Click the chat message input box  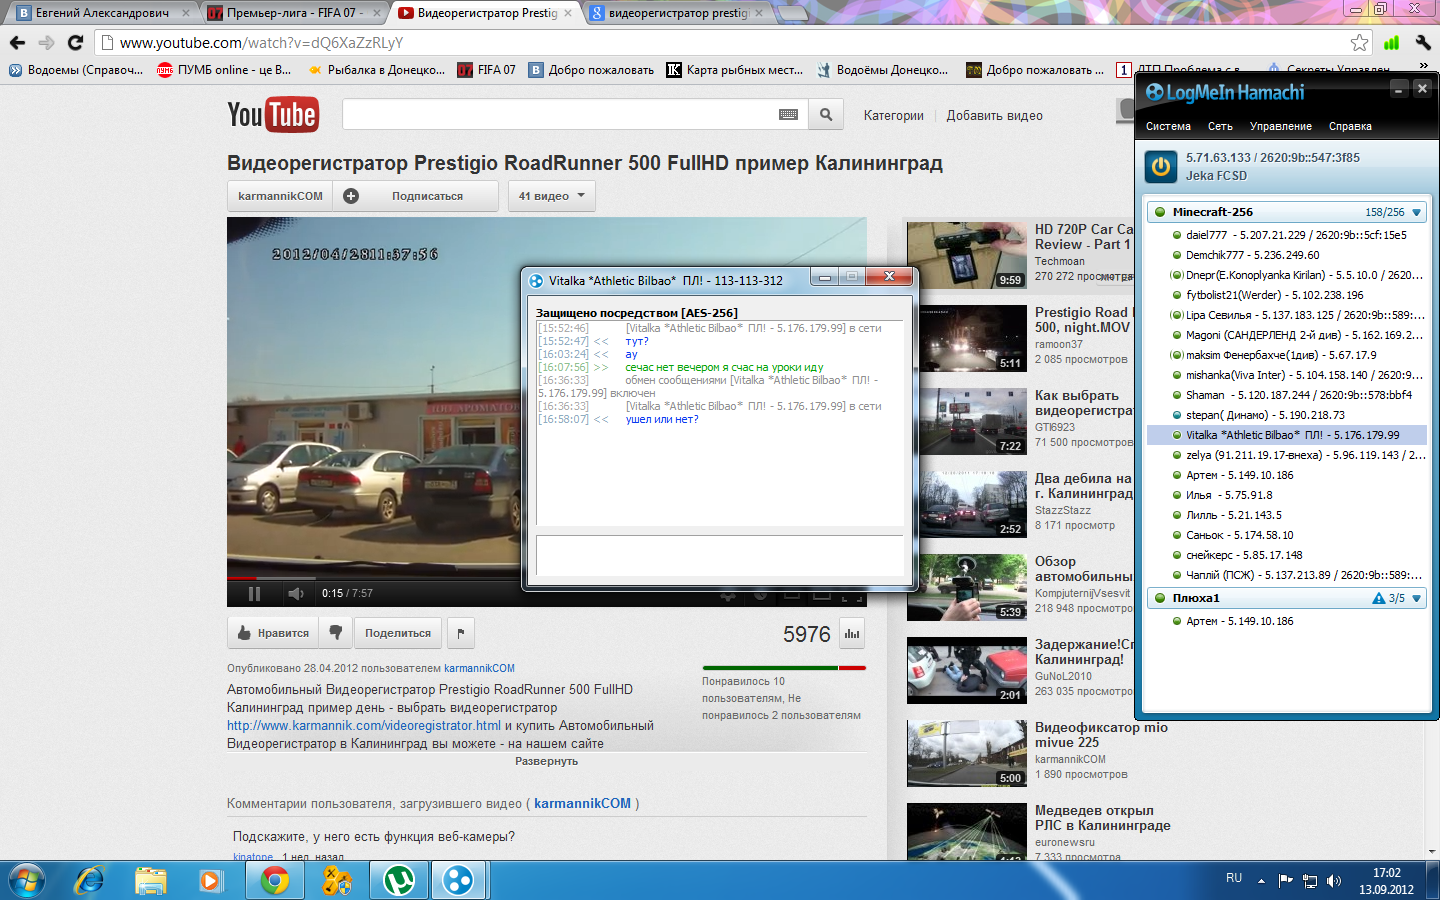(720, 554)
